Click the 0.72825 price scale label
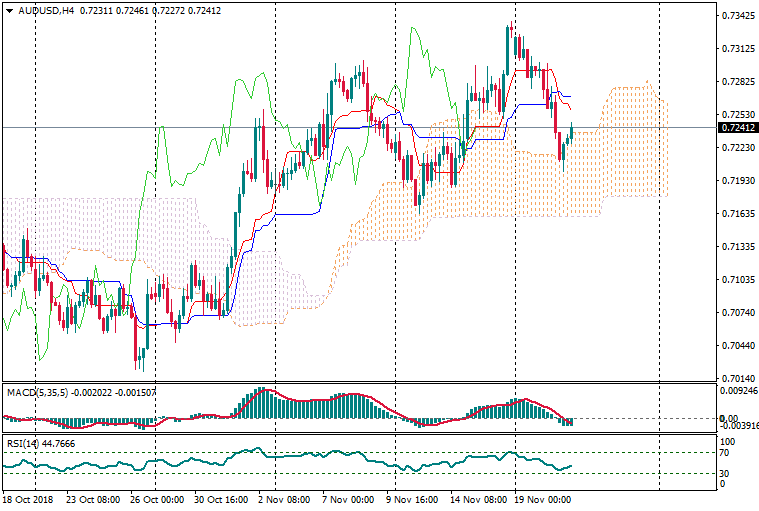This screenshot has height=511, width=759. [x=736, y=82]
